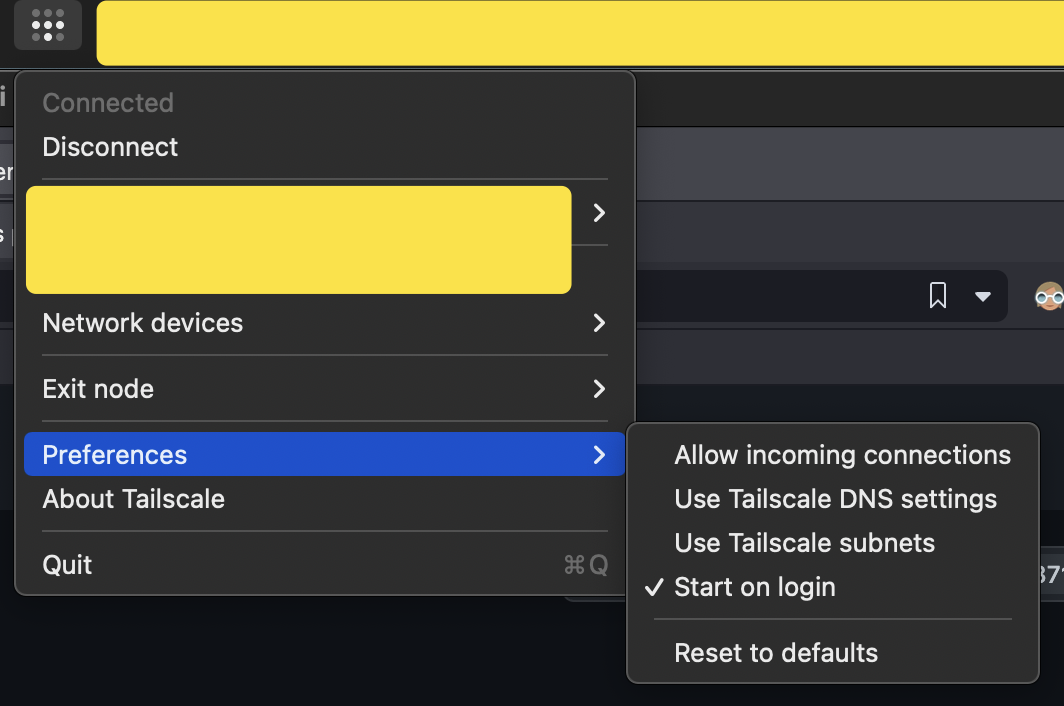
Task: Click the yellow highlighted bar in menu bar
Action: click(580, 33)
